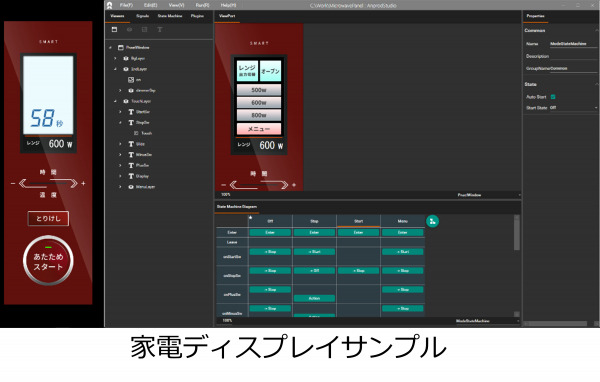Screen dimensions: 600x382
Task: Click the Name input field
Action: coord(573,44)
